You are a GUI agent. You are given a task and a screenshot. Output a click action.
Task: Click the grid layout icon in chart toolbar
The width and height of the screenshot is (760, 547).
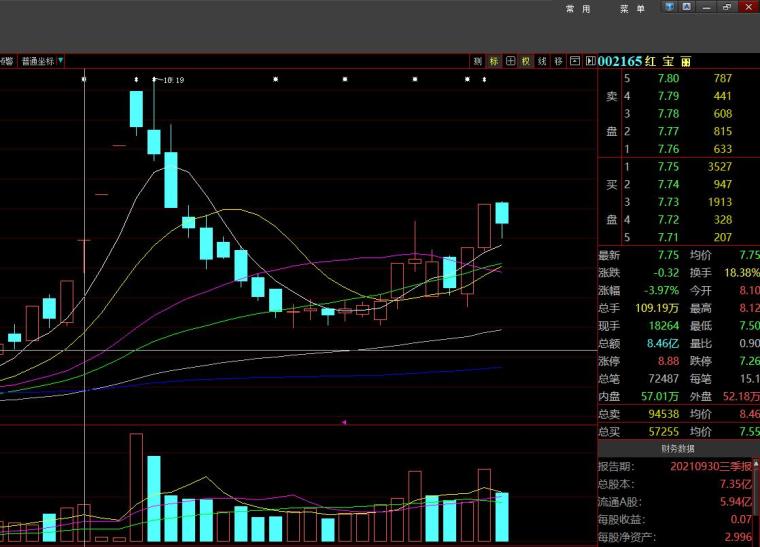point(510,61)
